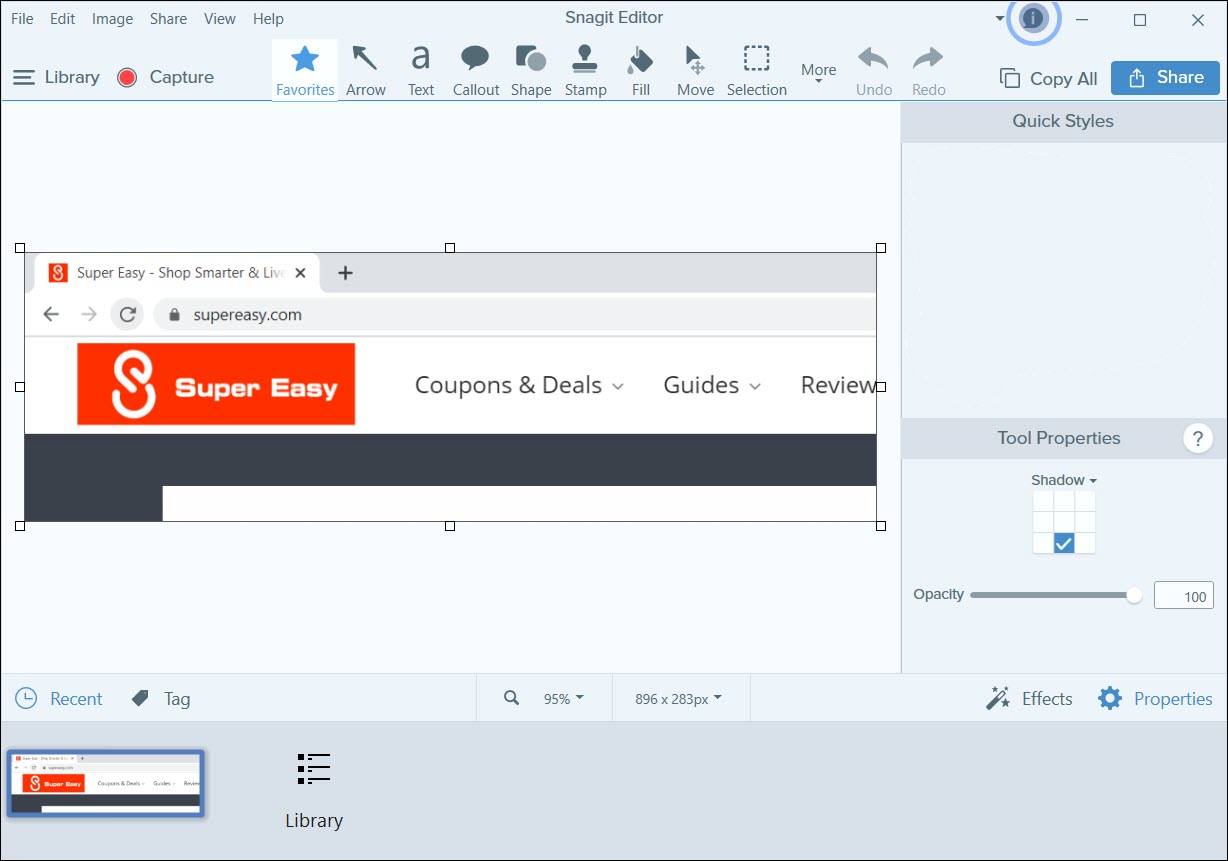The width and height of the screenshot is (1228, 861).
Task: Pick the Callout tool
Action: tap(476, 70)
